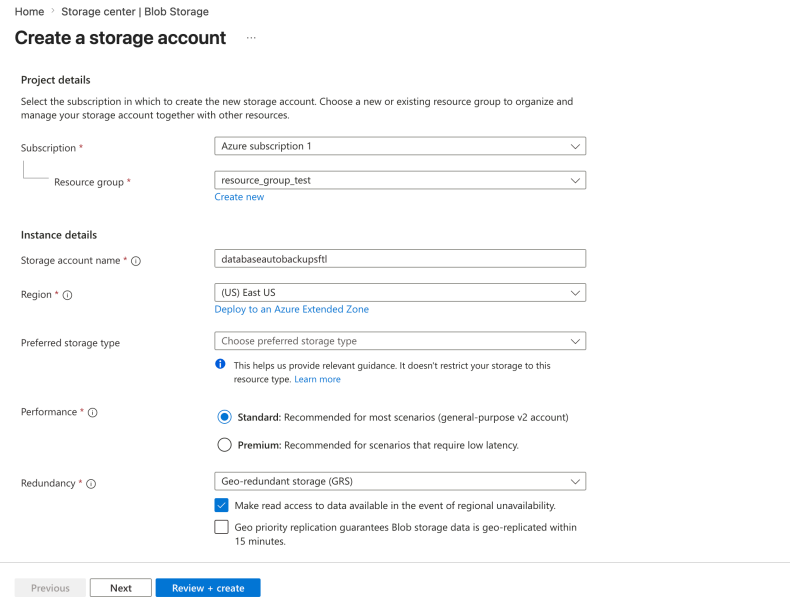
Task: Select Standard performance option
Action: (224, 417)
